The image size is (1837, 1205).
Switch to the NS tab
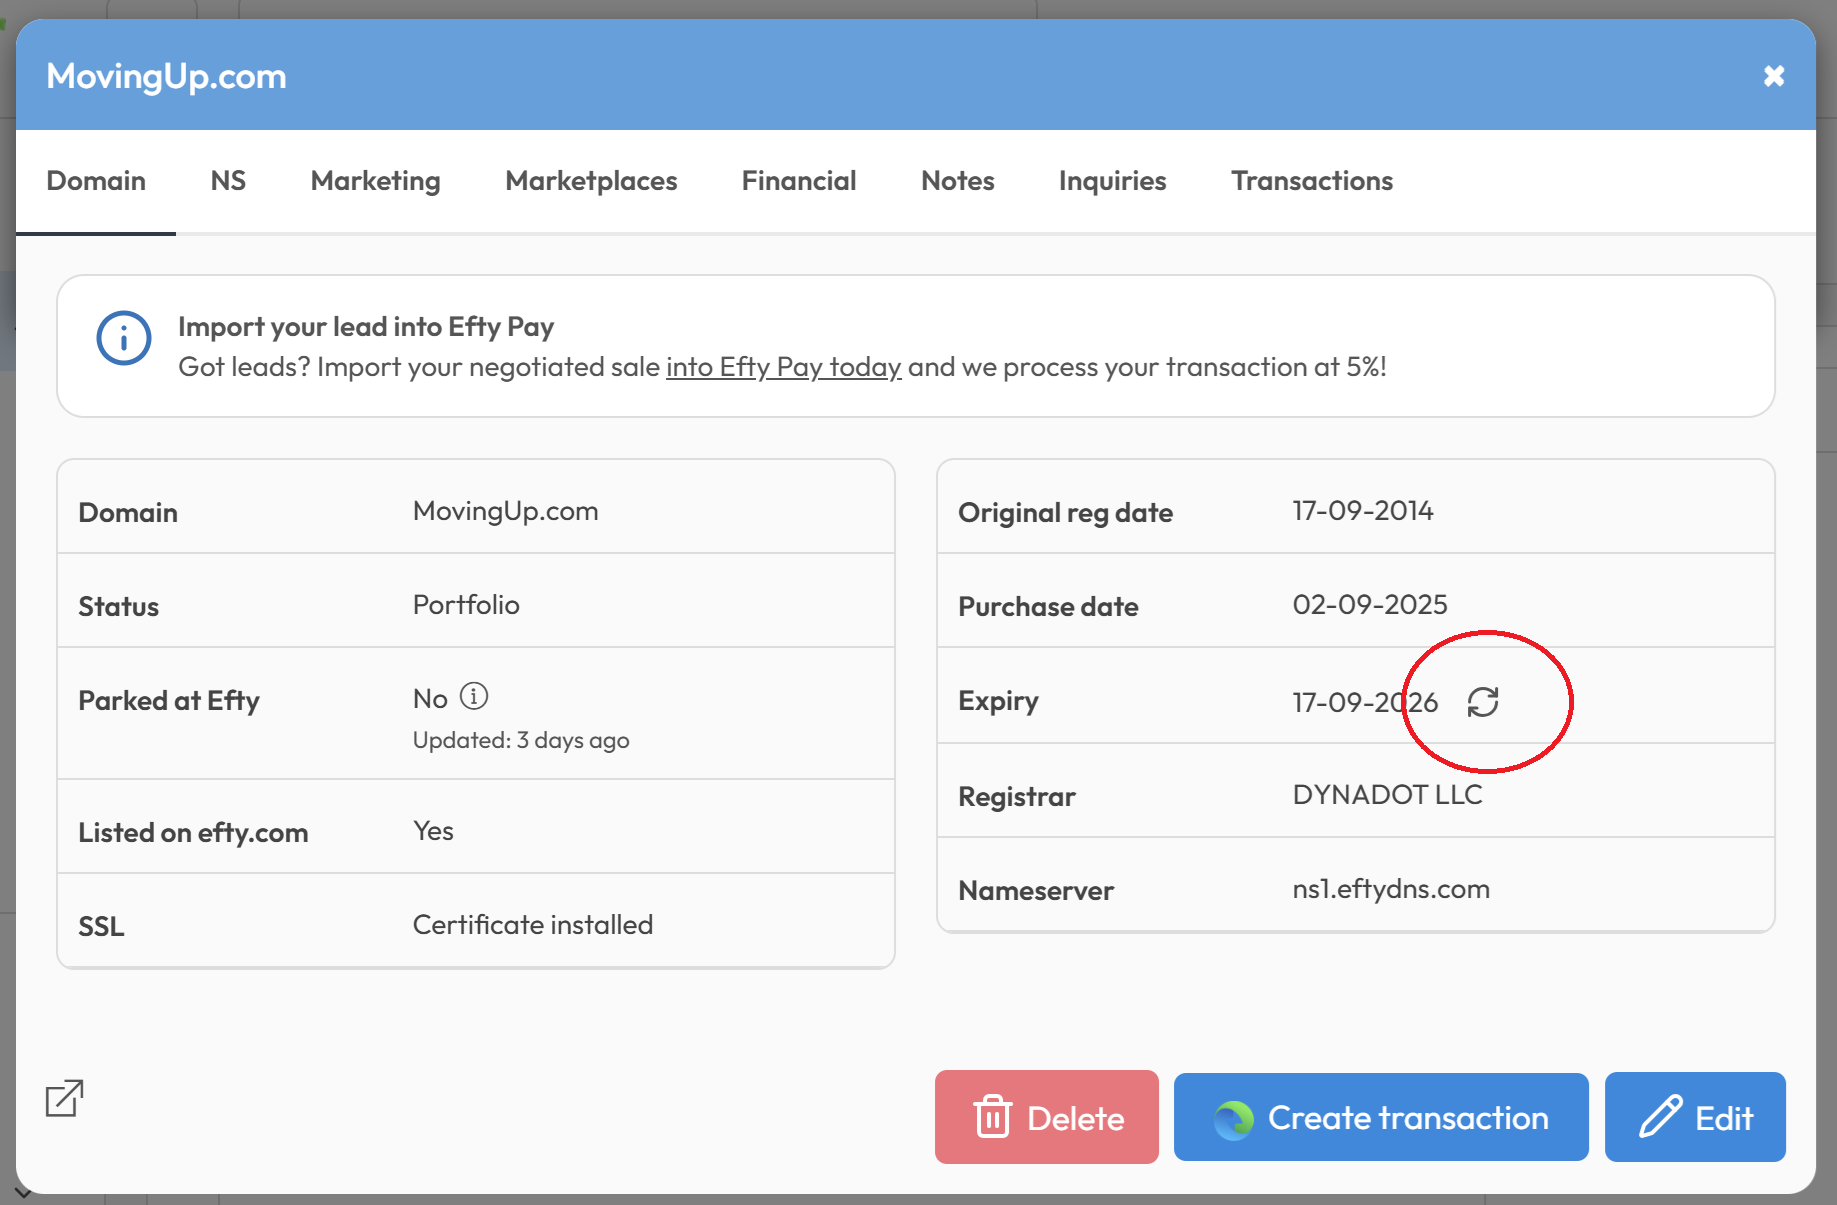(228, 181)
